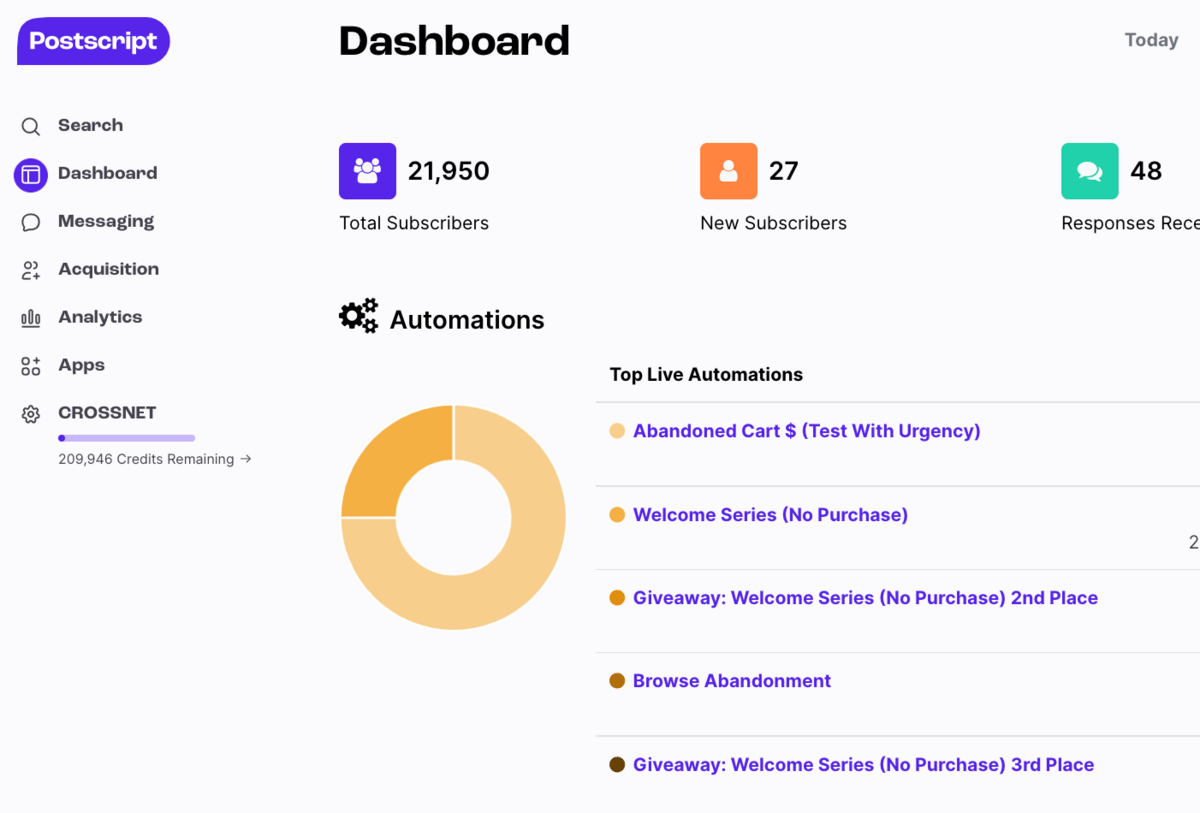Open the Browse Abandonment automation

pyautogui.click(x=731, y=681)
